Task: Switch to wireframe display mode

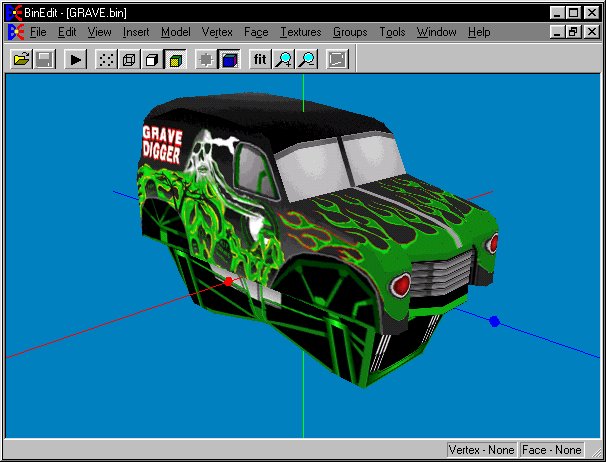Action: coord(129,60)
